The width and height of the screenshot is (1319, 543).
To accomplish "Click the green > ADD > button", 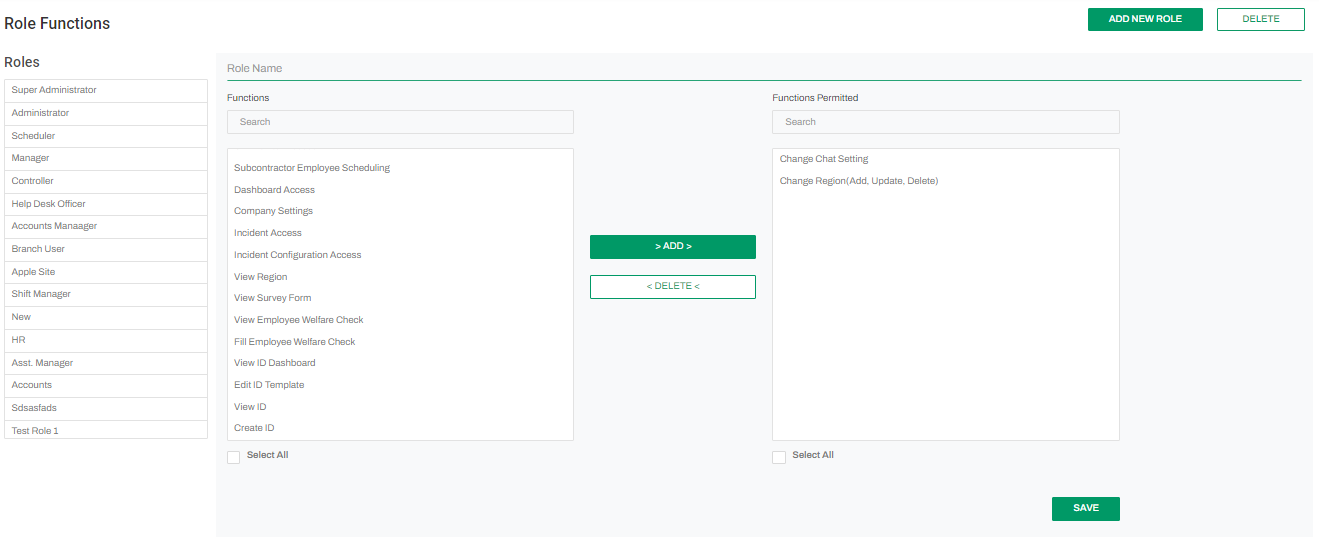I will (x=672, y=247).
